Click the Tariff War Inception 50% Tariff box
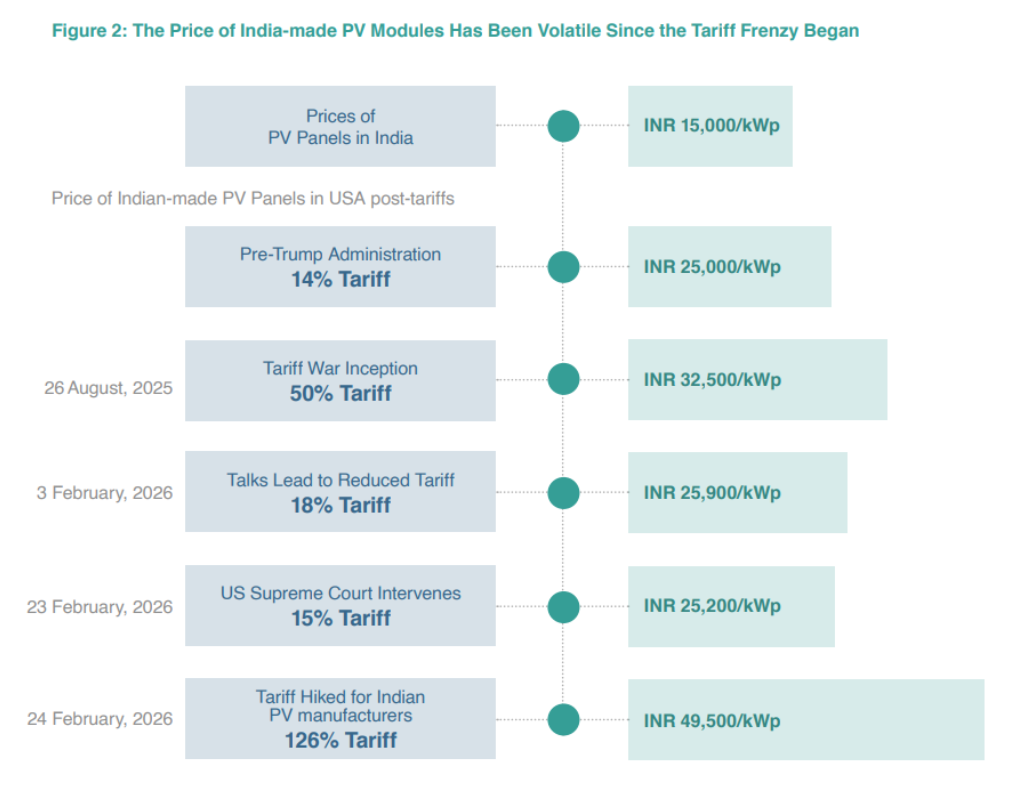 click(x=340, y=380)
